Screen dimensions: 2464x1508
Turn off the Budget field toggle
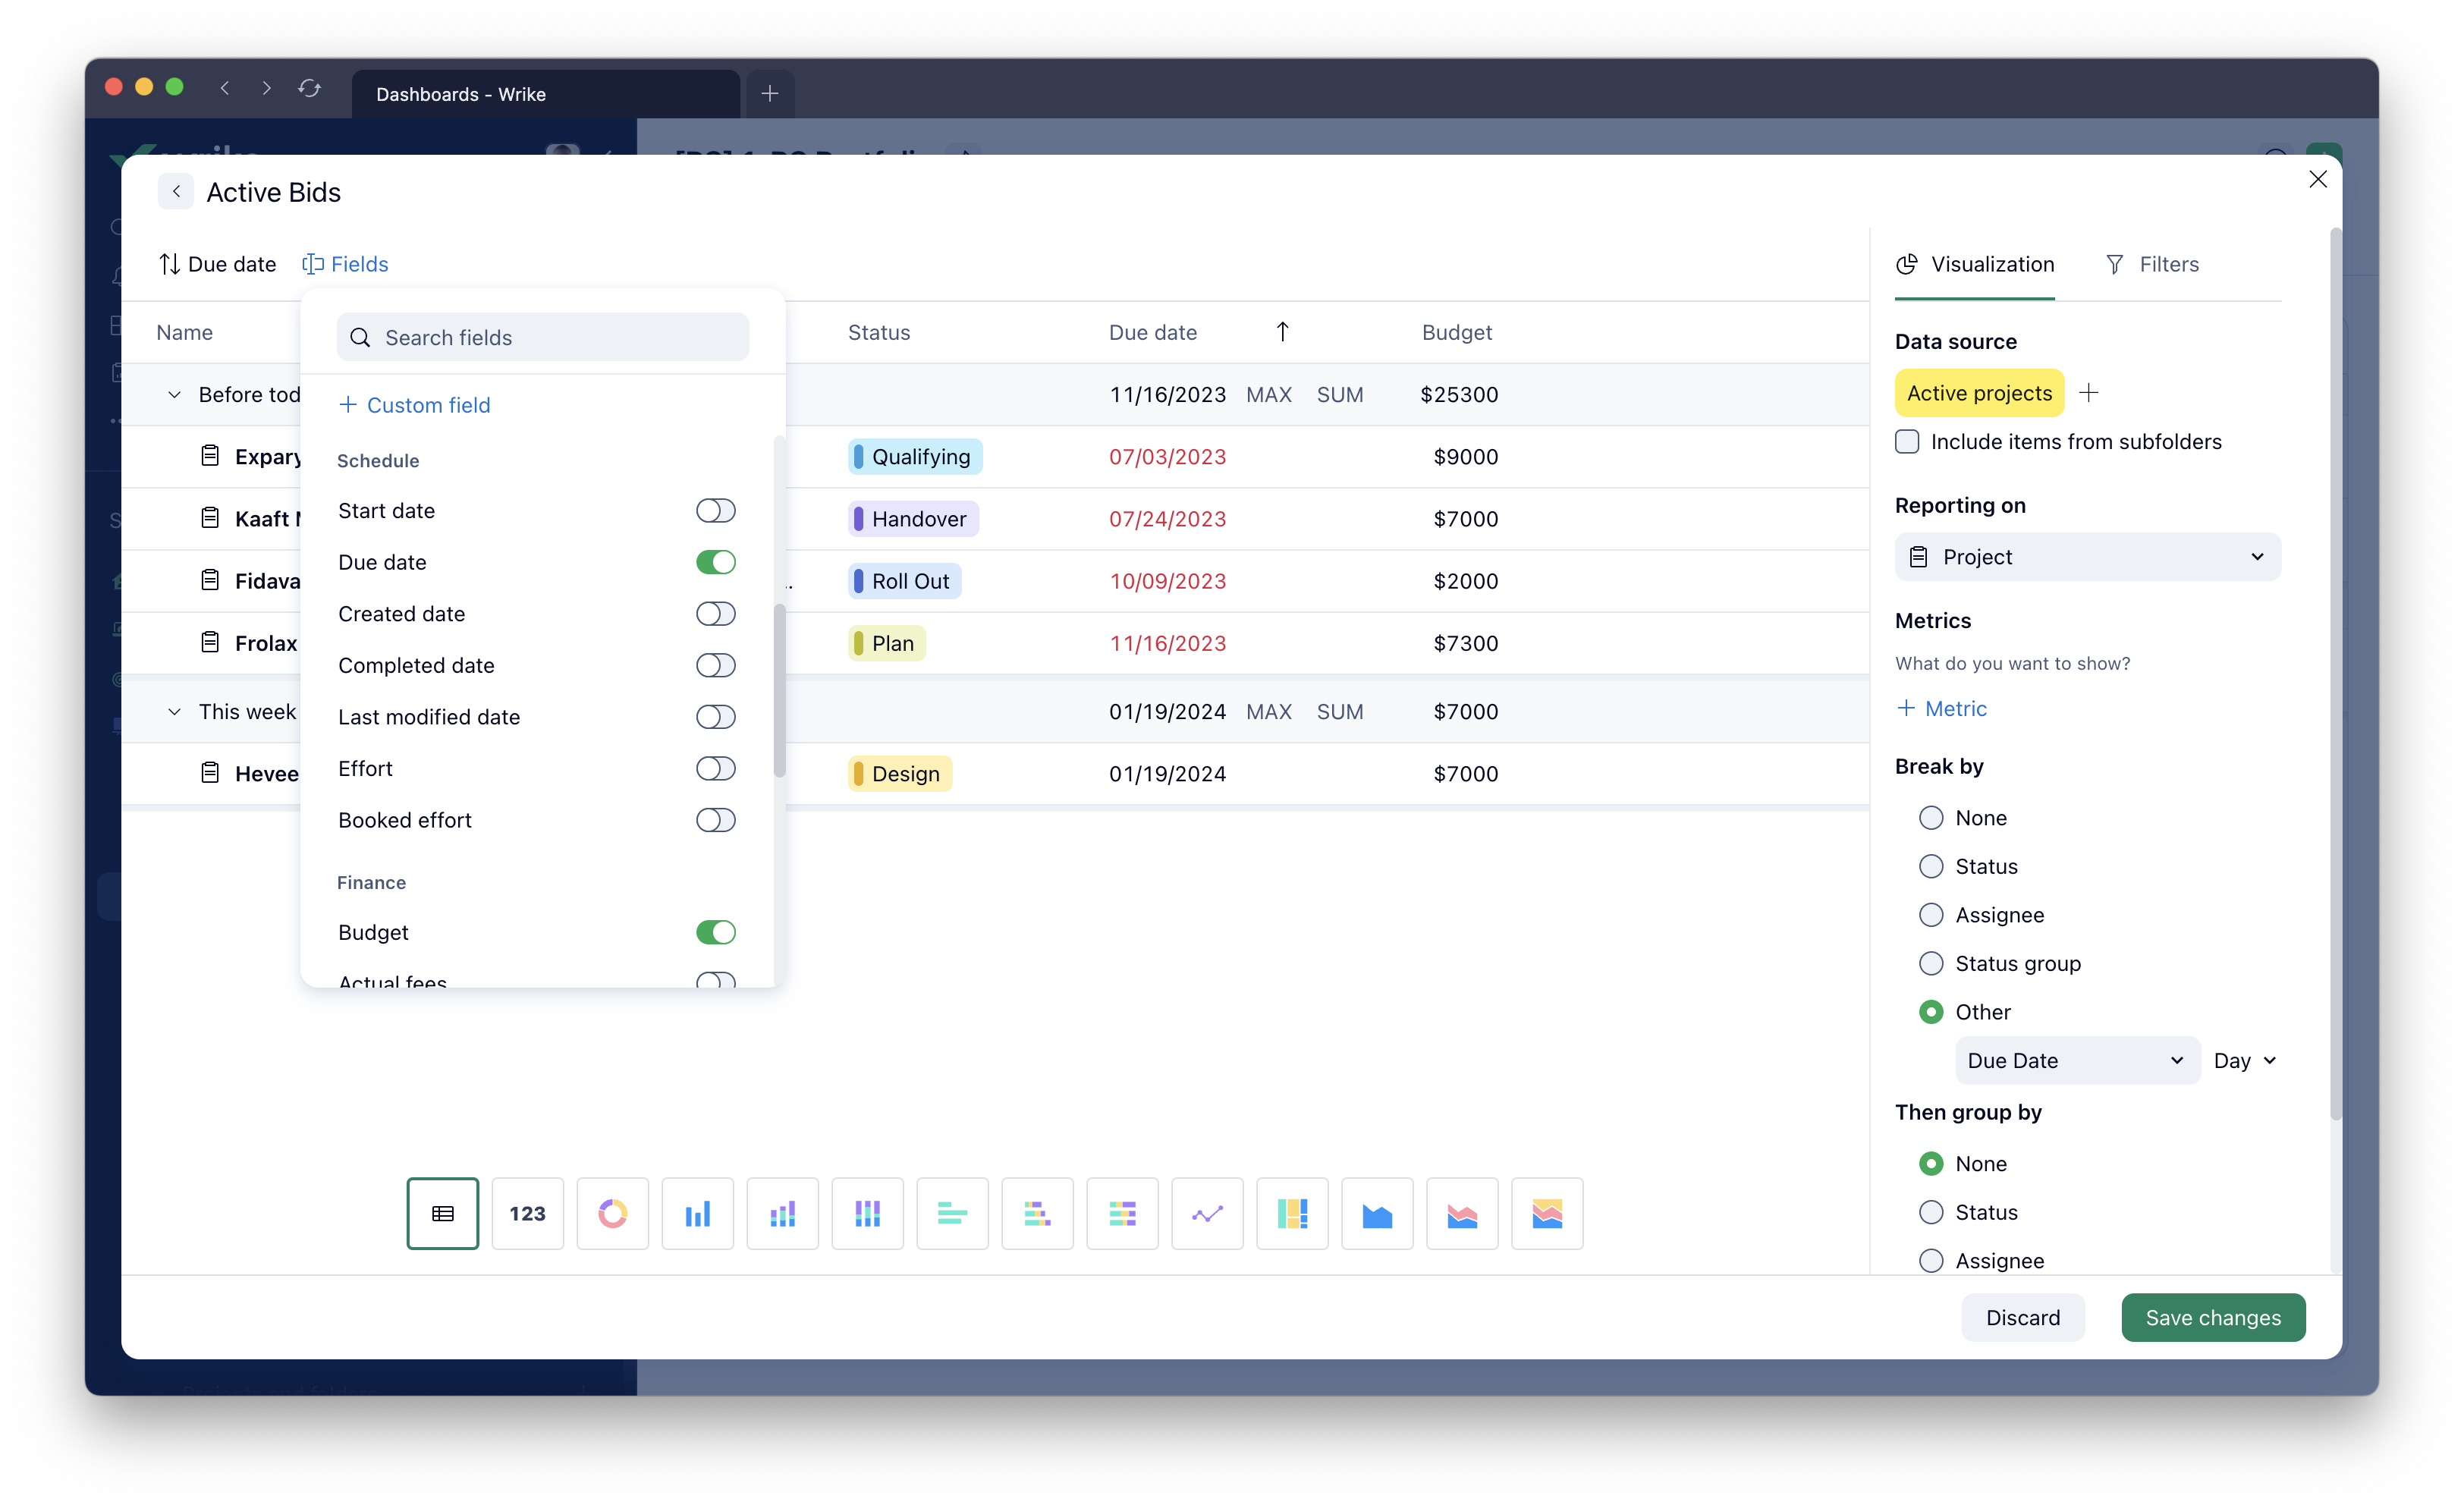[x=715, y=932]
